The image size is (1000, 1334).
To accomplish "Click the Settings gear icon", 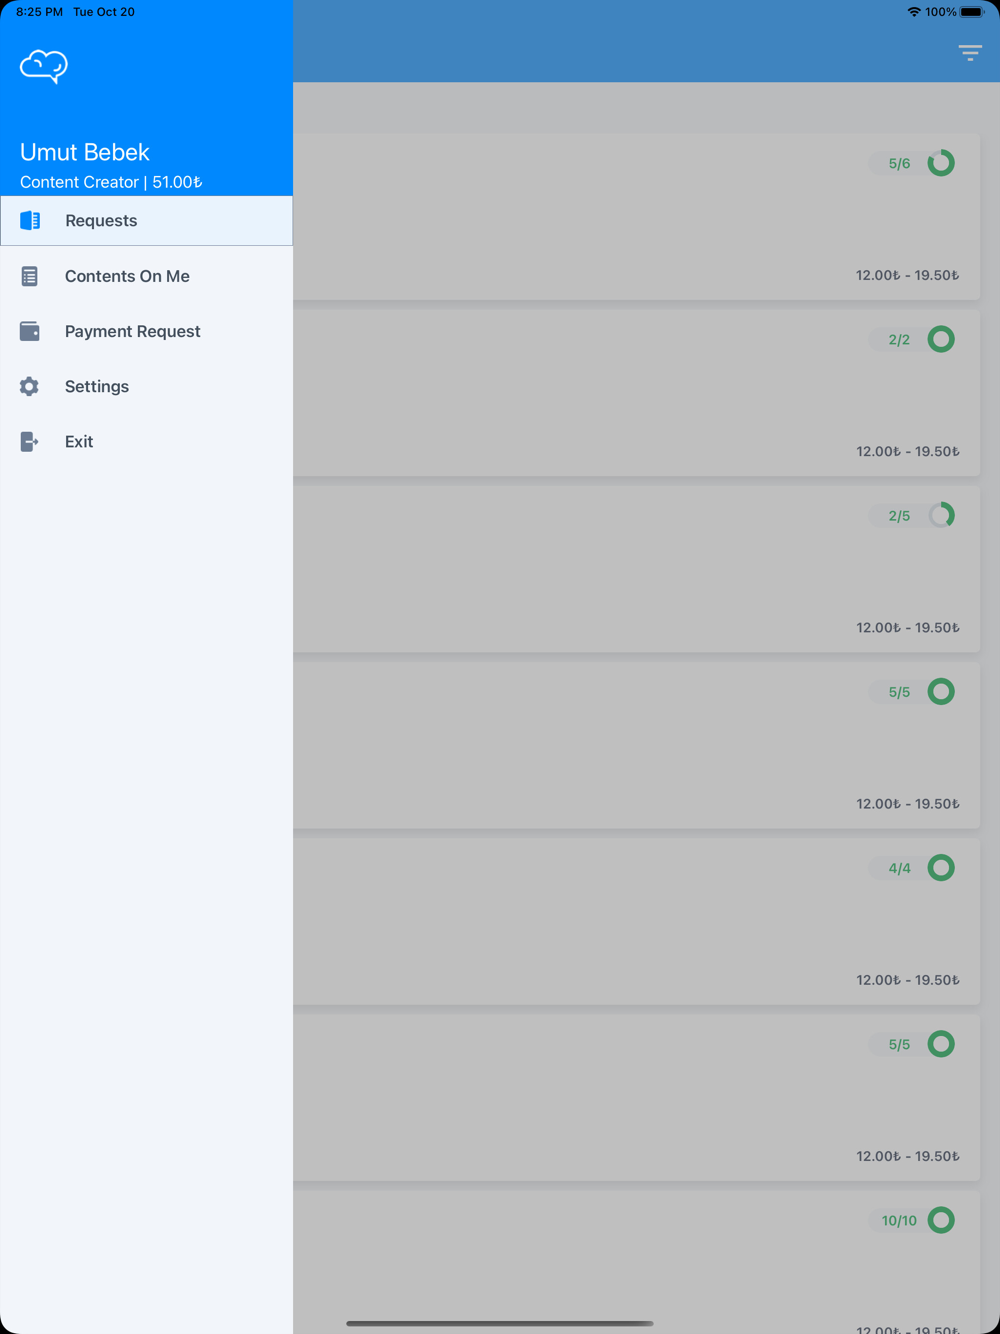I will [x=30, y=386].
